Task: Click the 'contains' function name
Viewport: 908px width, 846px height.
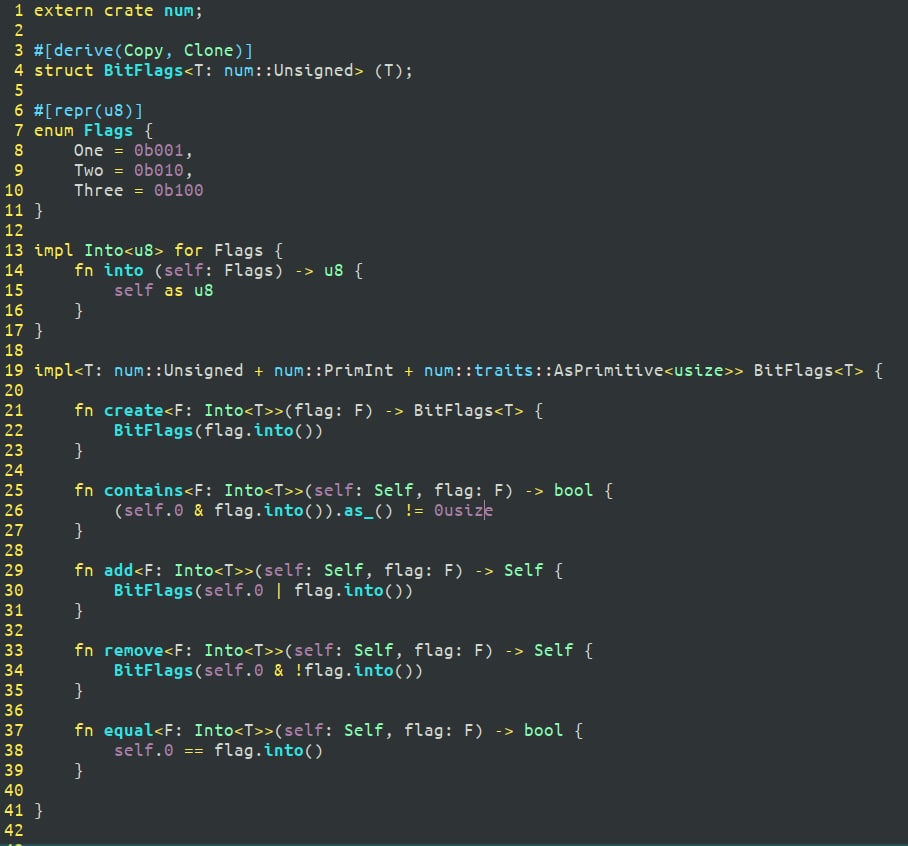Action: [x=143, y=490]
